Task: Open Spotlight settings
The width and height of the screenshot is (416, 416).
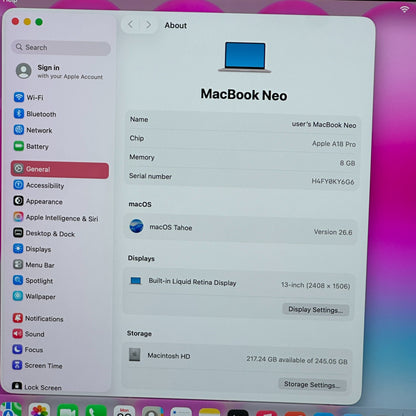Action: click(33, 281)
